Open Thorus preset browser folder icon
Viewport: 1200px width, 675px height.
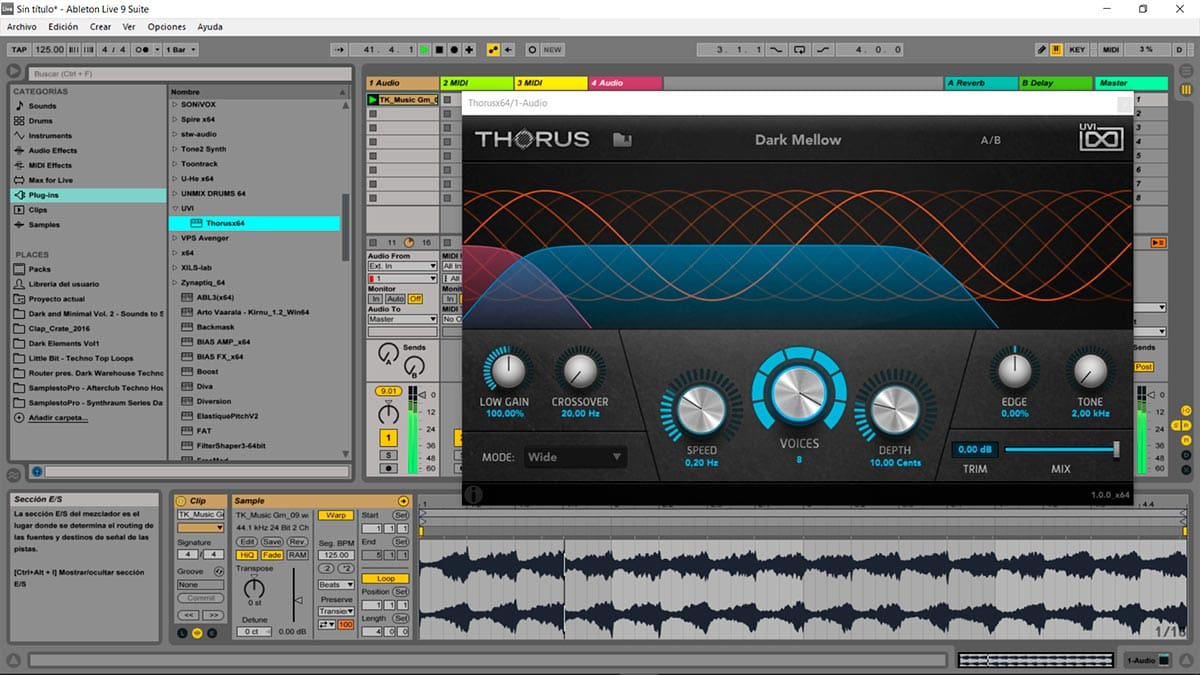[x=622, y=140]
